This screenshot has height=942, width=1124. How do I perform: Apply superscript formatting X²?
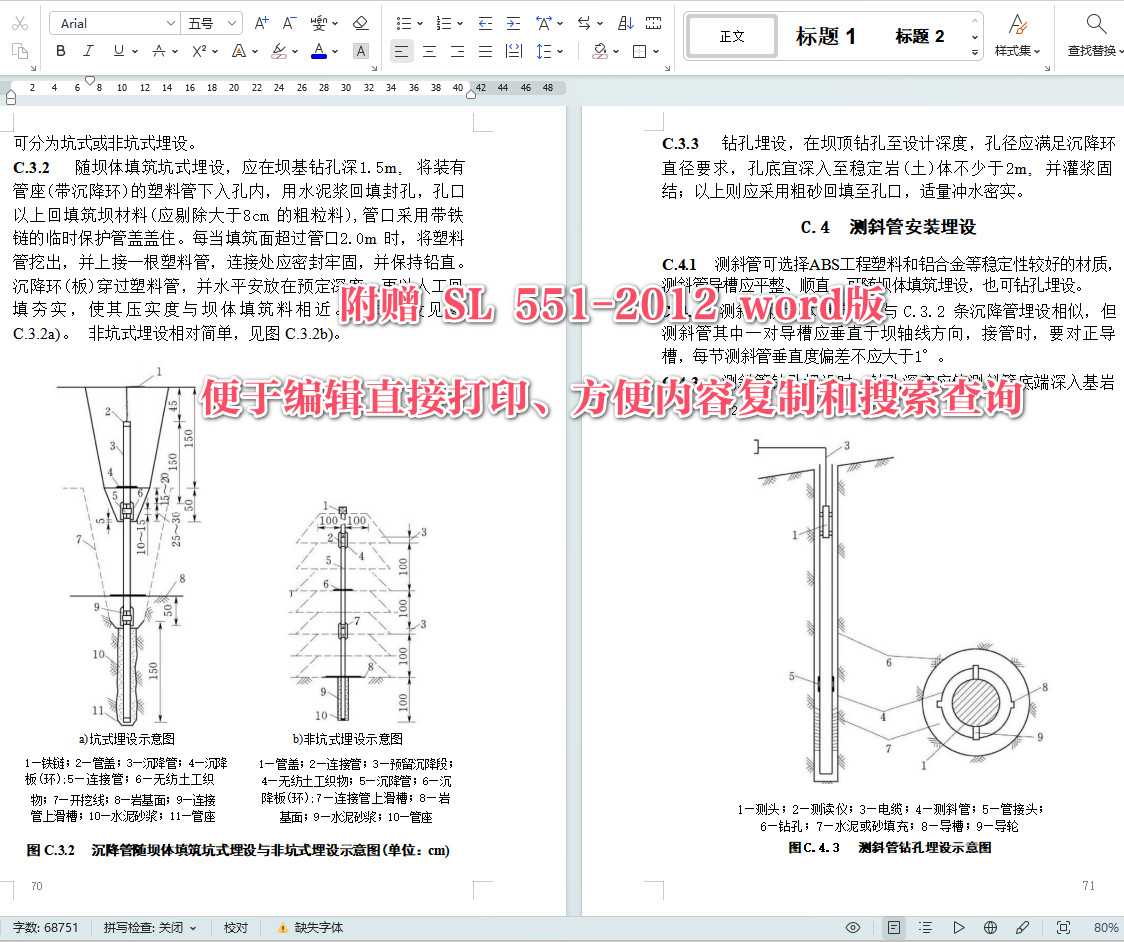click(198, 51)
